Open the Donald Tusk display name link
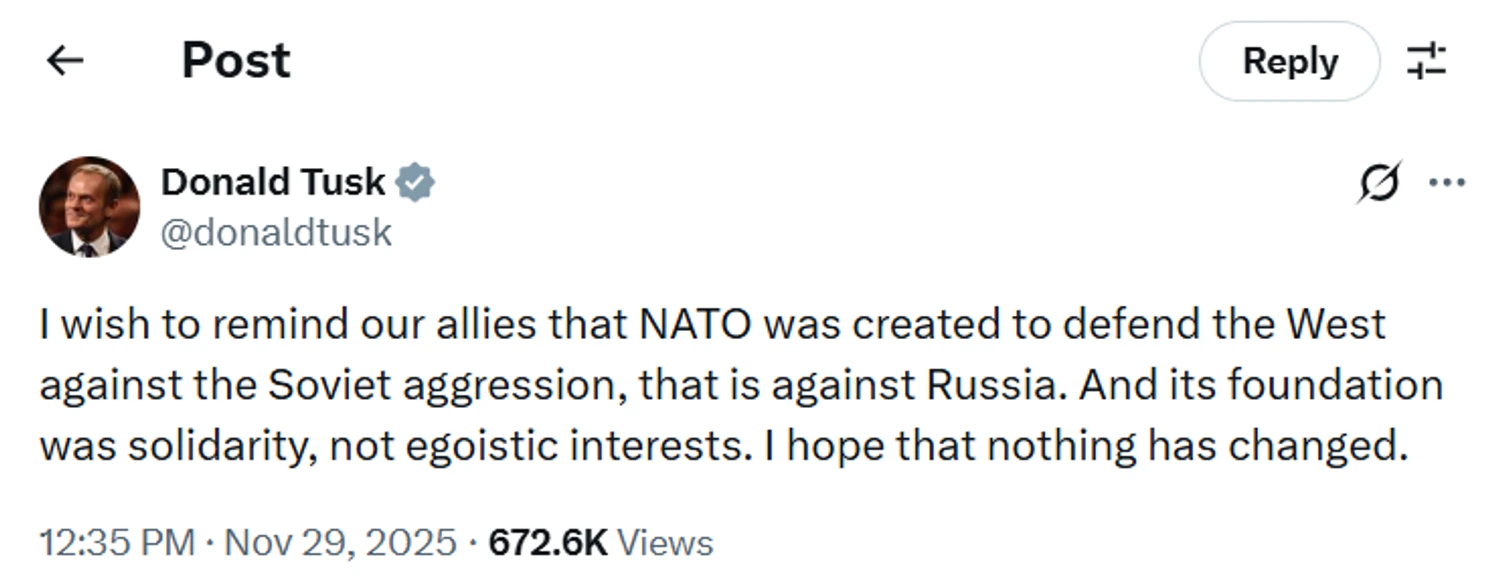 coord(272,182)
